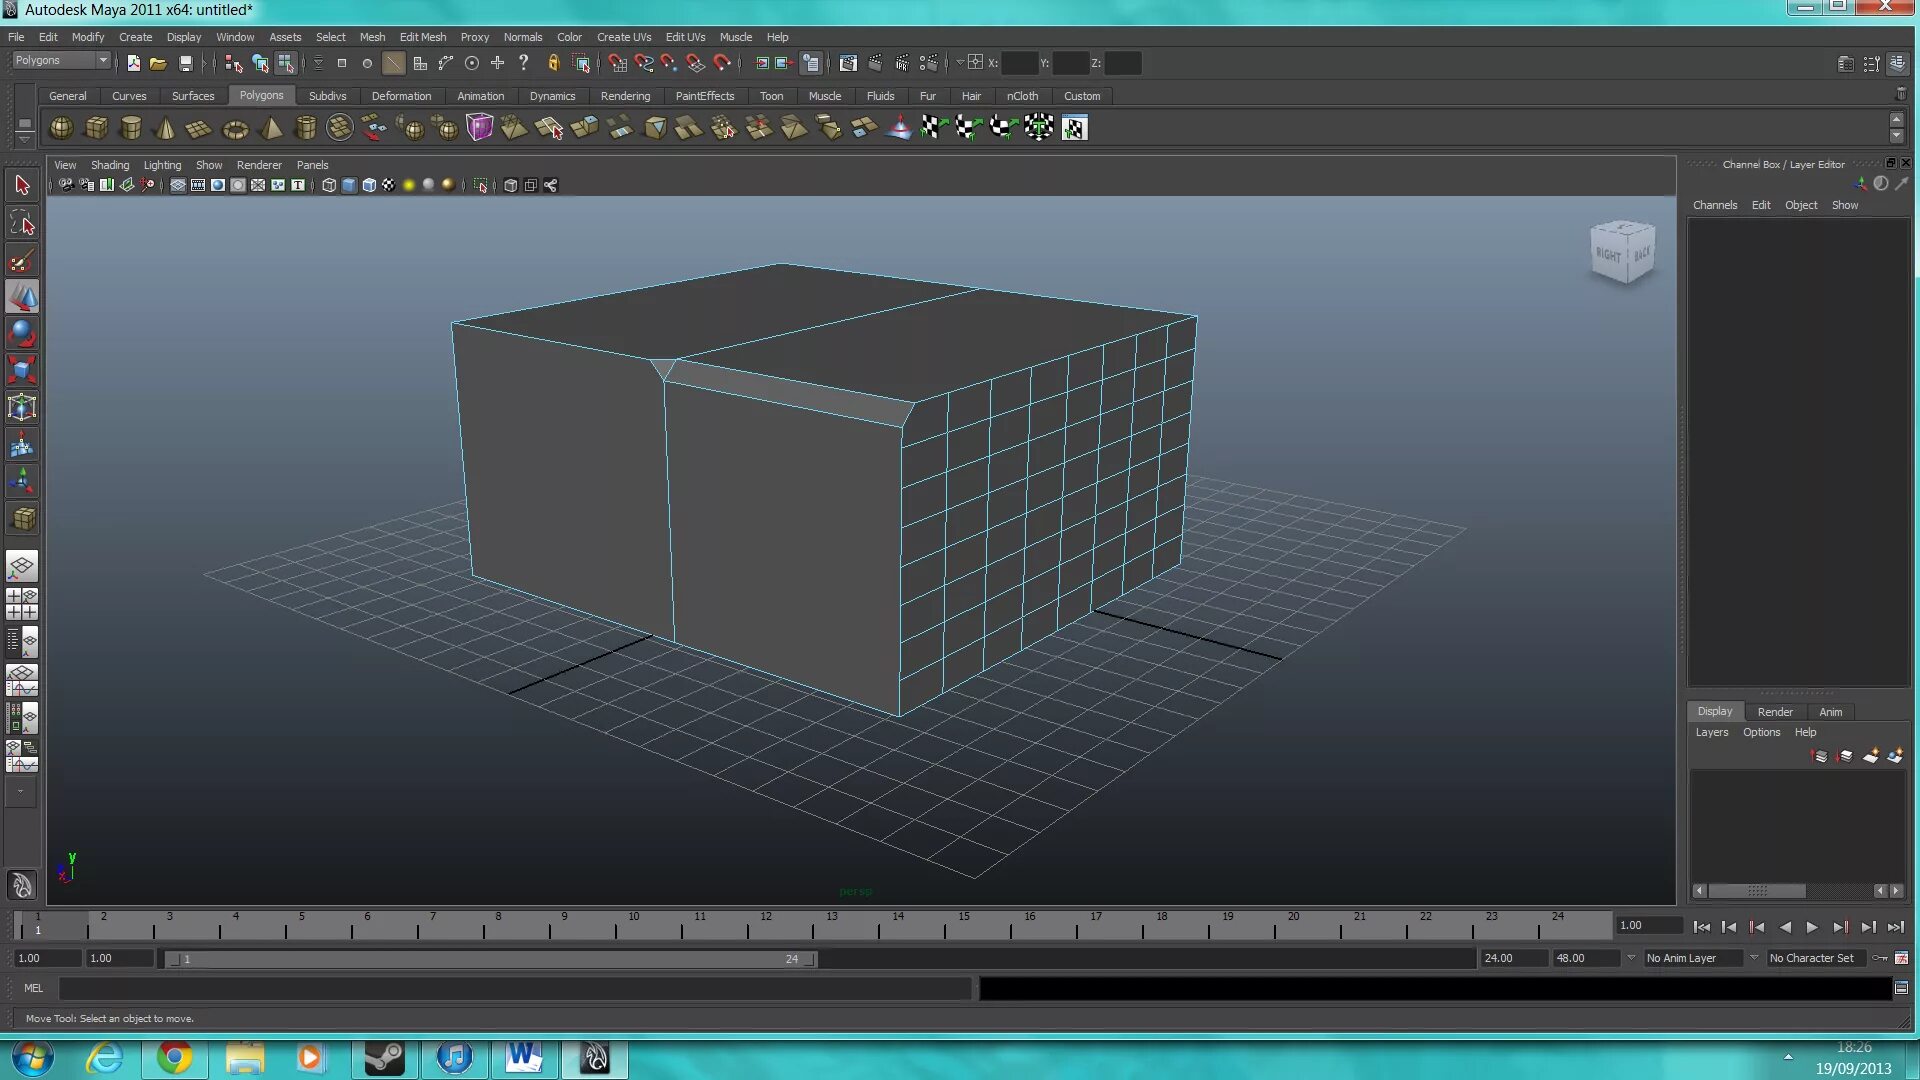This screenshot has width=1920, height=1080.
Task: Click the MEL command input field
Action: pos(514,988)
